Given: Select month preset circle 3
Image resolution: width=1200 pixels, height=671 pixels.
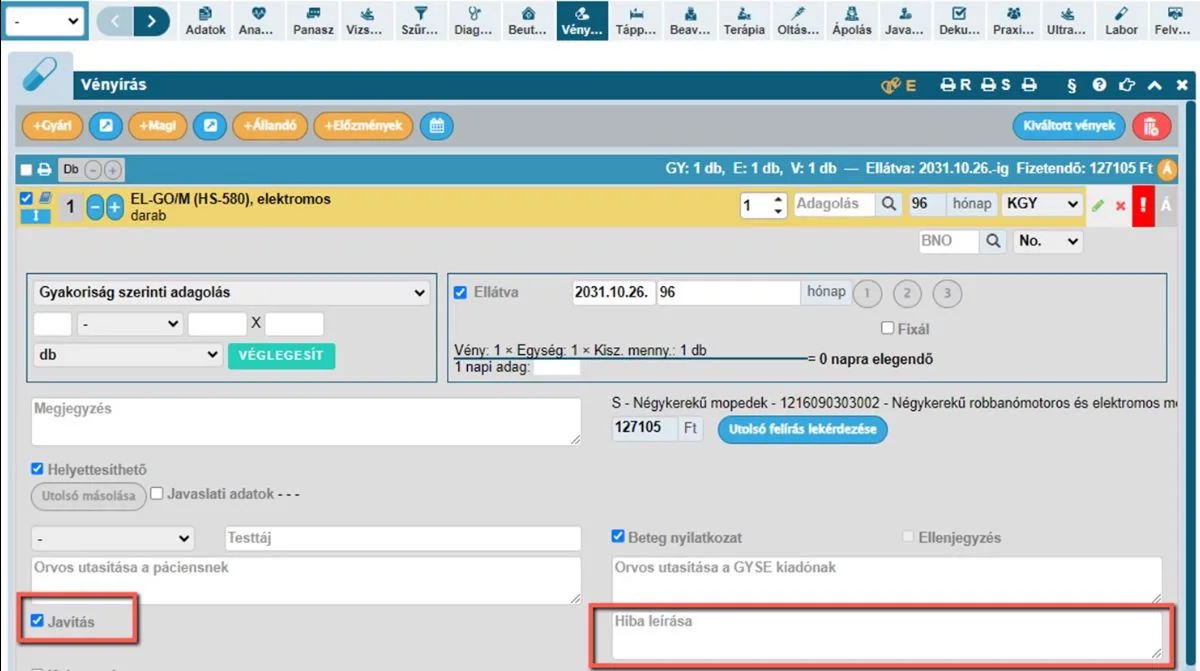Looking at the screenshot, I should click(947, 294).
